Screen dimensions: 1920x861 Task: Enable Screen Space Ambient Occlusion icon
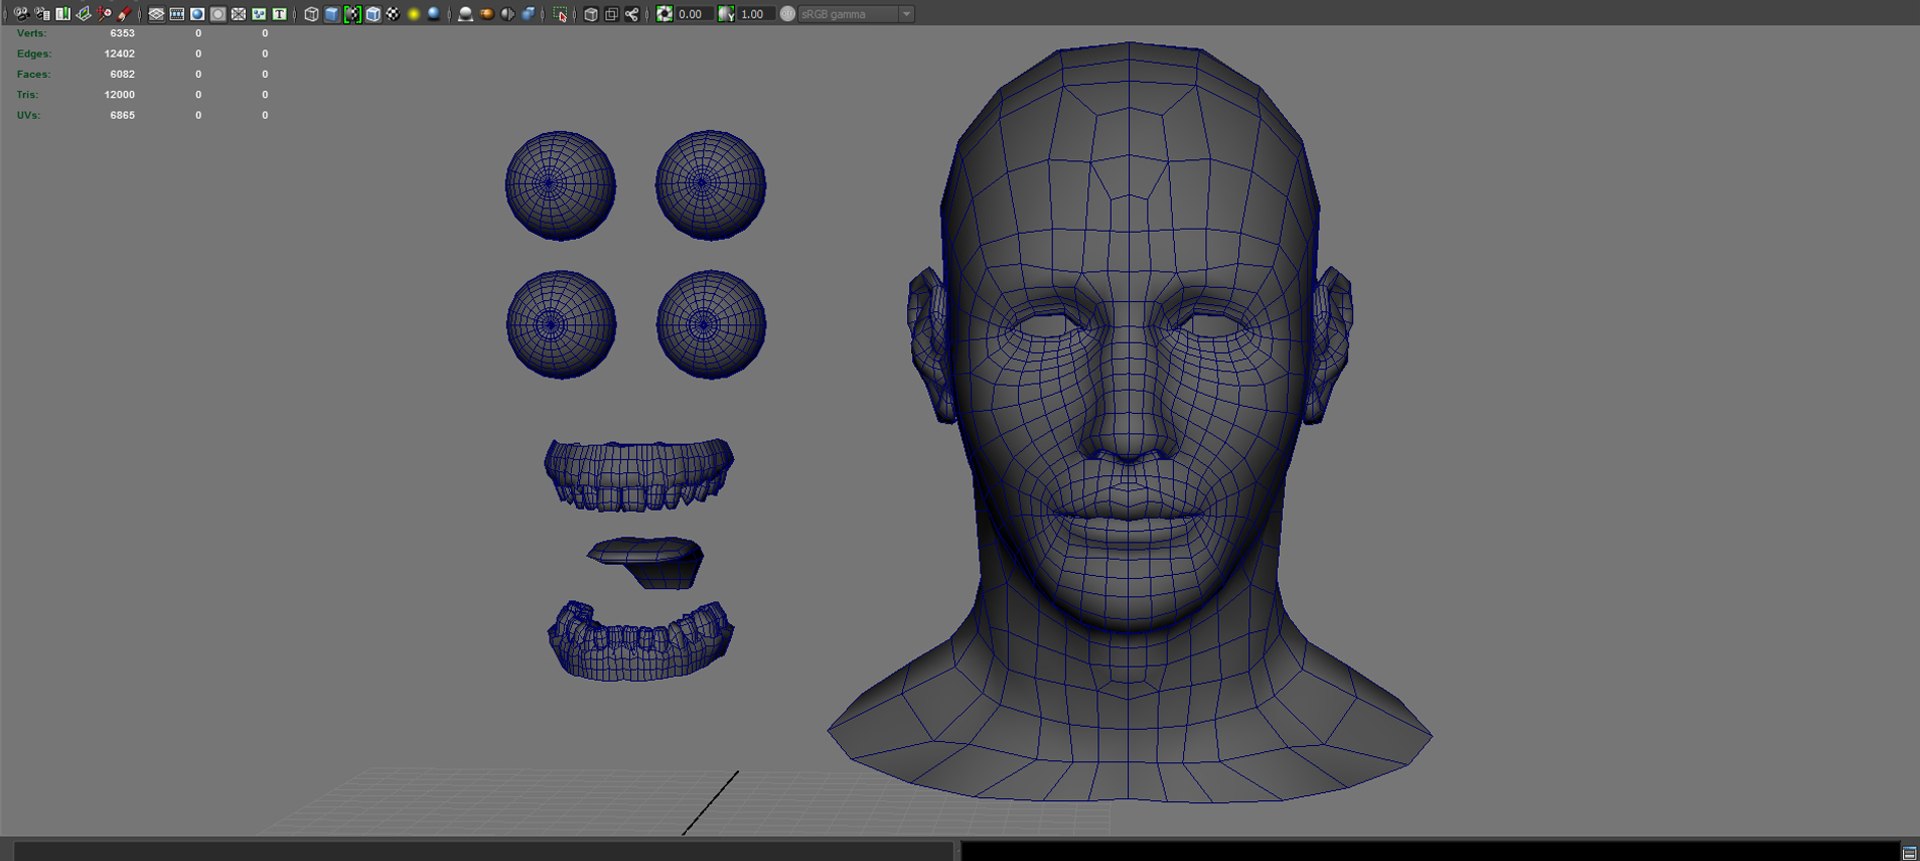click(x=466, y=14)
